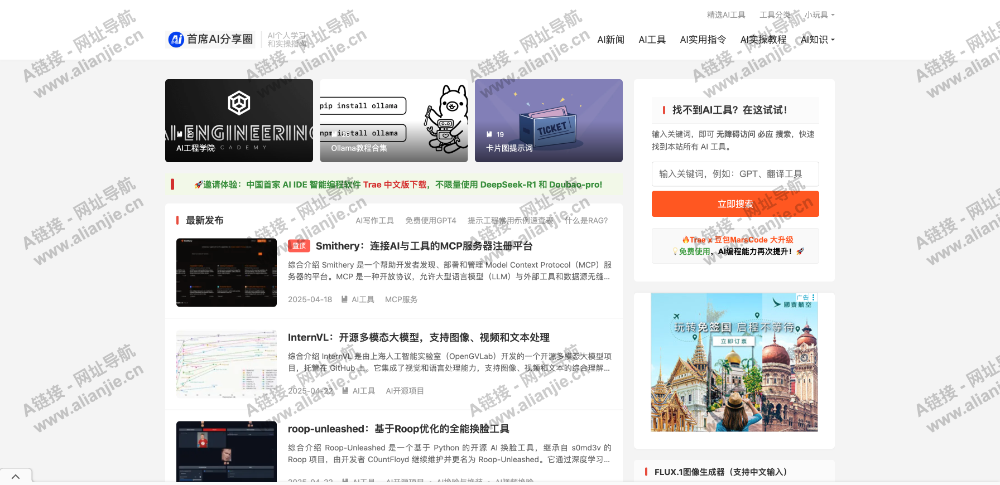Open the AI实用指令 nav item
This screenshot has height=485, width=1000.
[703, 40]
